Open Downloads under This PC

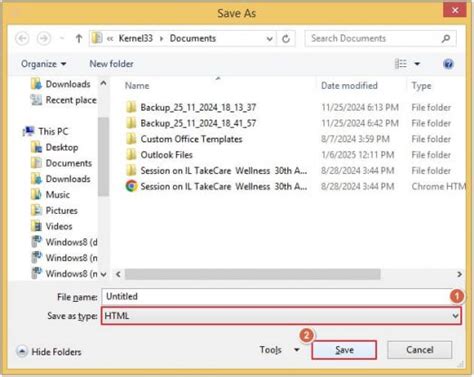point(61,179)
